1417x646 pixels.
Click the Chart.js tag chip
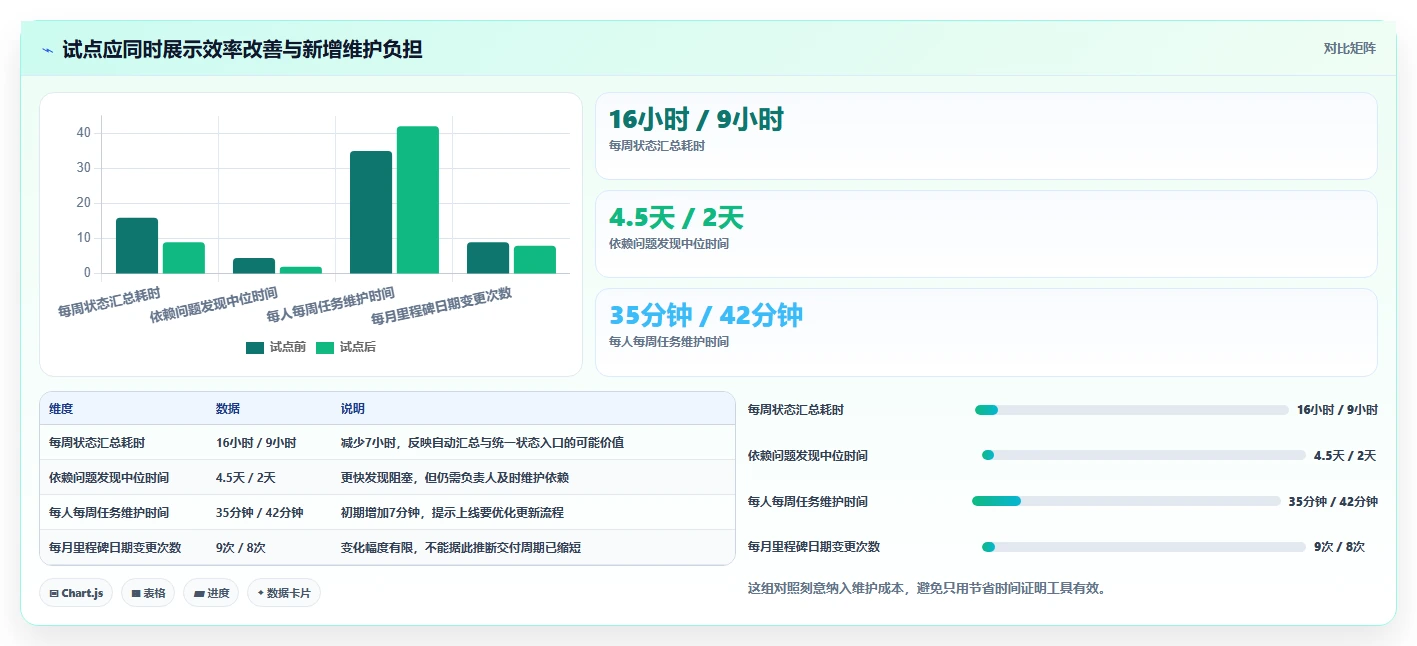(x=76, y=593)
